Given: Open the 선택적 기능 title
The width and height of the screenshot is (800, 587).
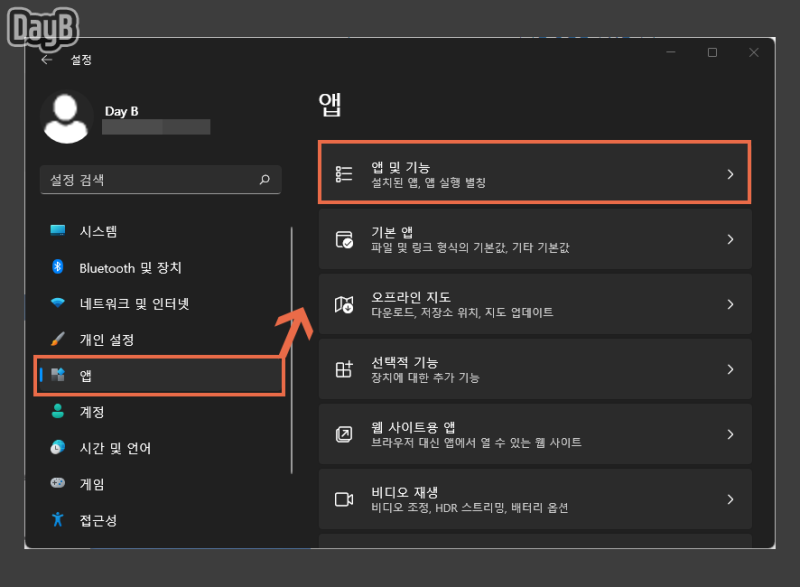Looking at the screenshot, I should [405, 363].
